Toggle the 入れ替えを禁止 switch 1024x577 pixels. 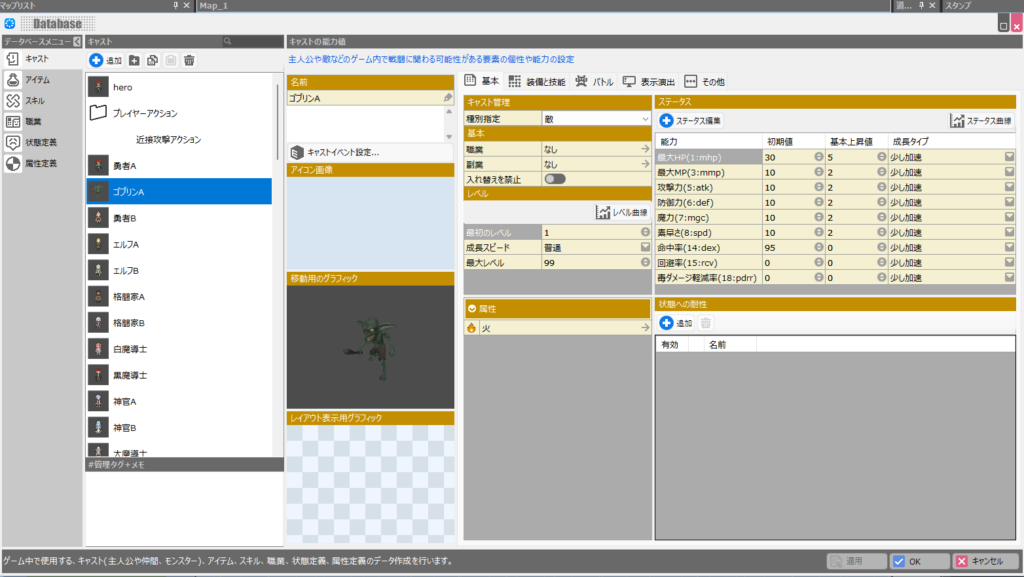[554, 178]
